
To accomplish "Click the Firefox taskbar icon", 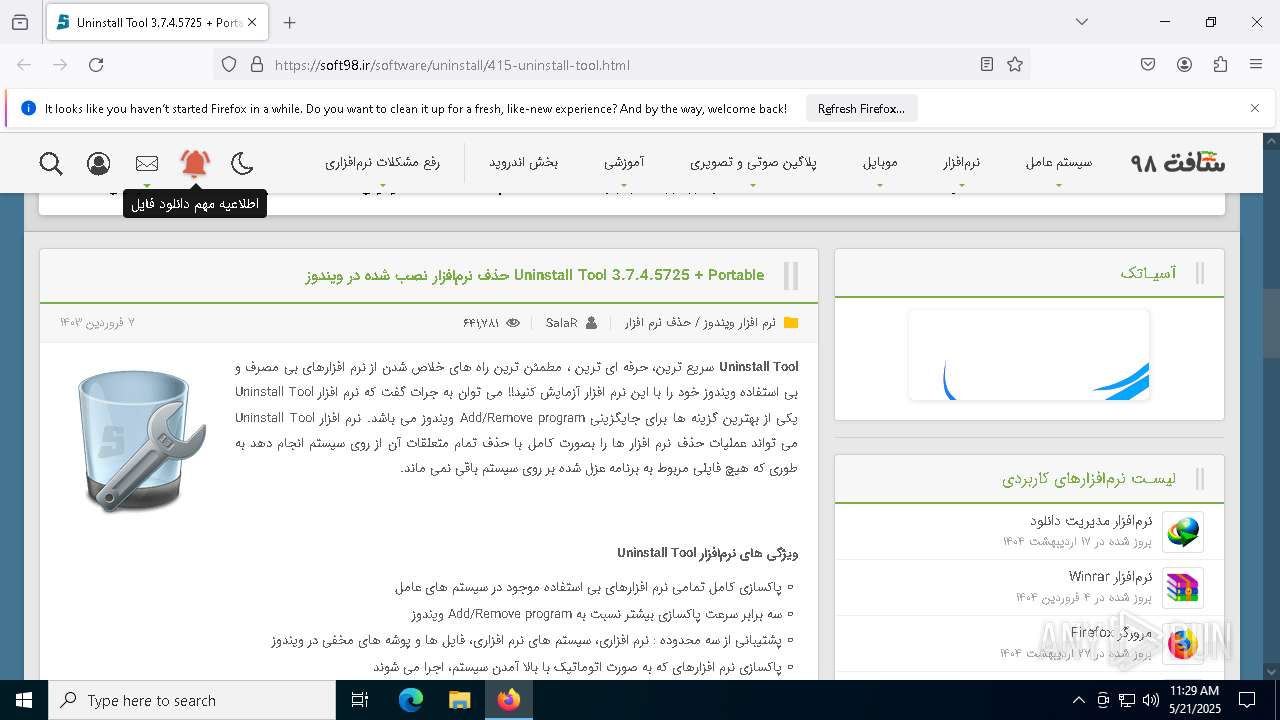I will [508, 700].
